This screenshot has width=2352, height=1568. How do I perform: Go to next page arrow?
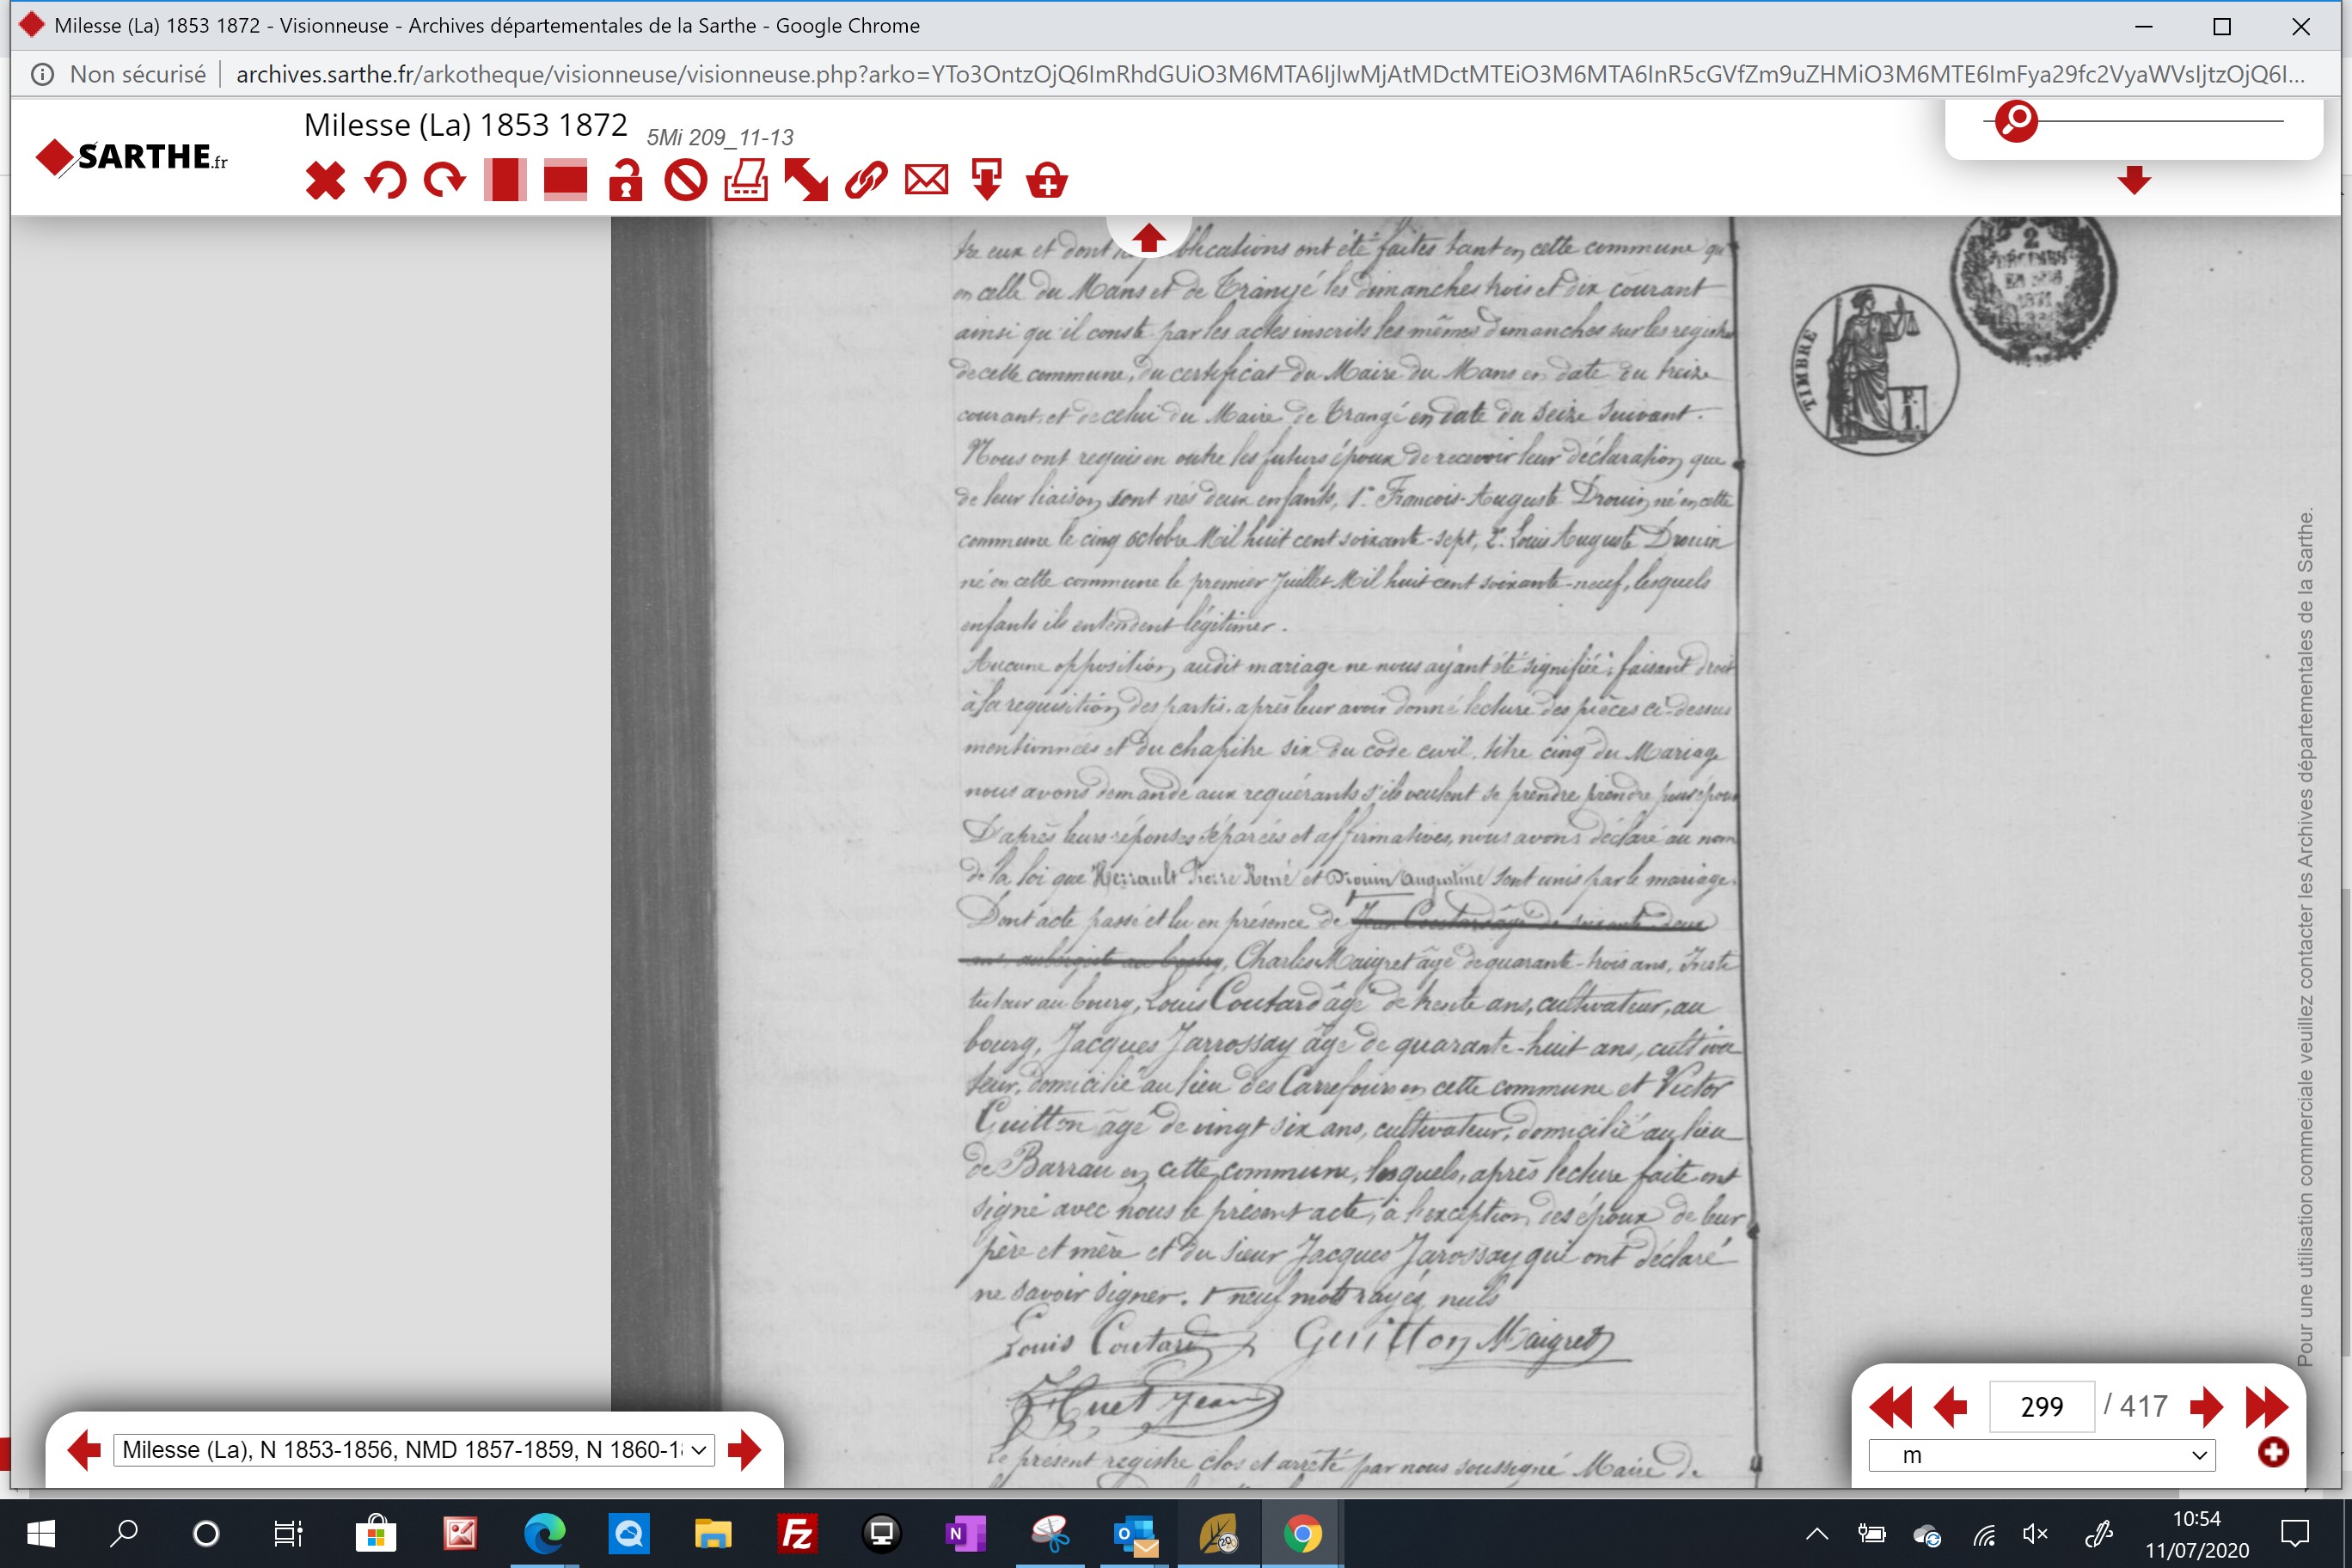[x=2205, y=1407]
